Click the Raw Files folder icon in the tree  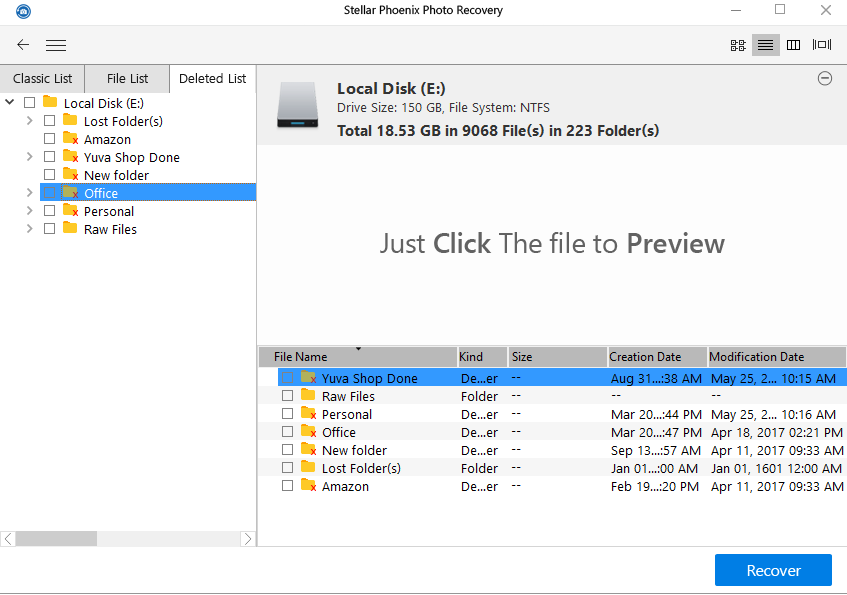click(x=70, y=228)
